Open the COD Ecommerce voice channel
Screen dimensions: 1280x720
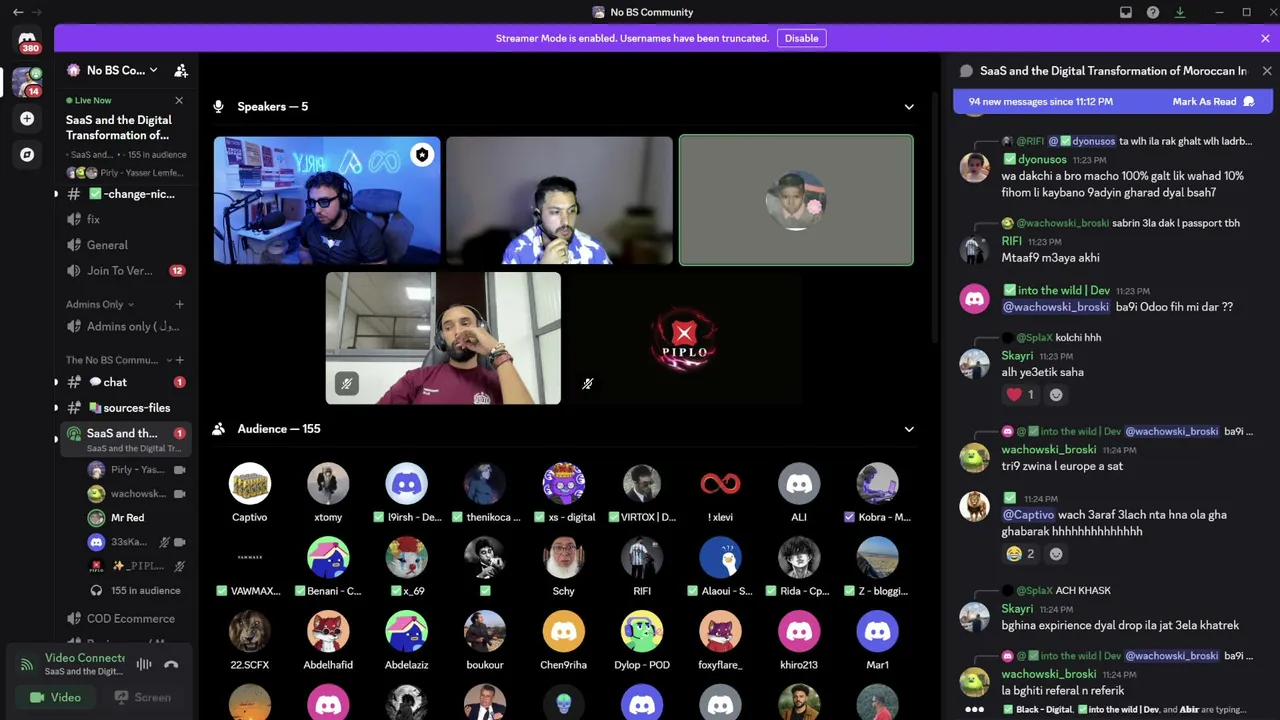pyautogui.click(x=124, y=619)
